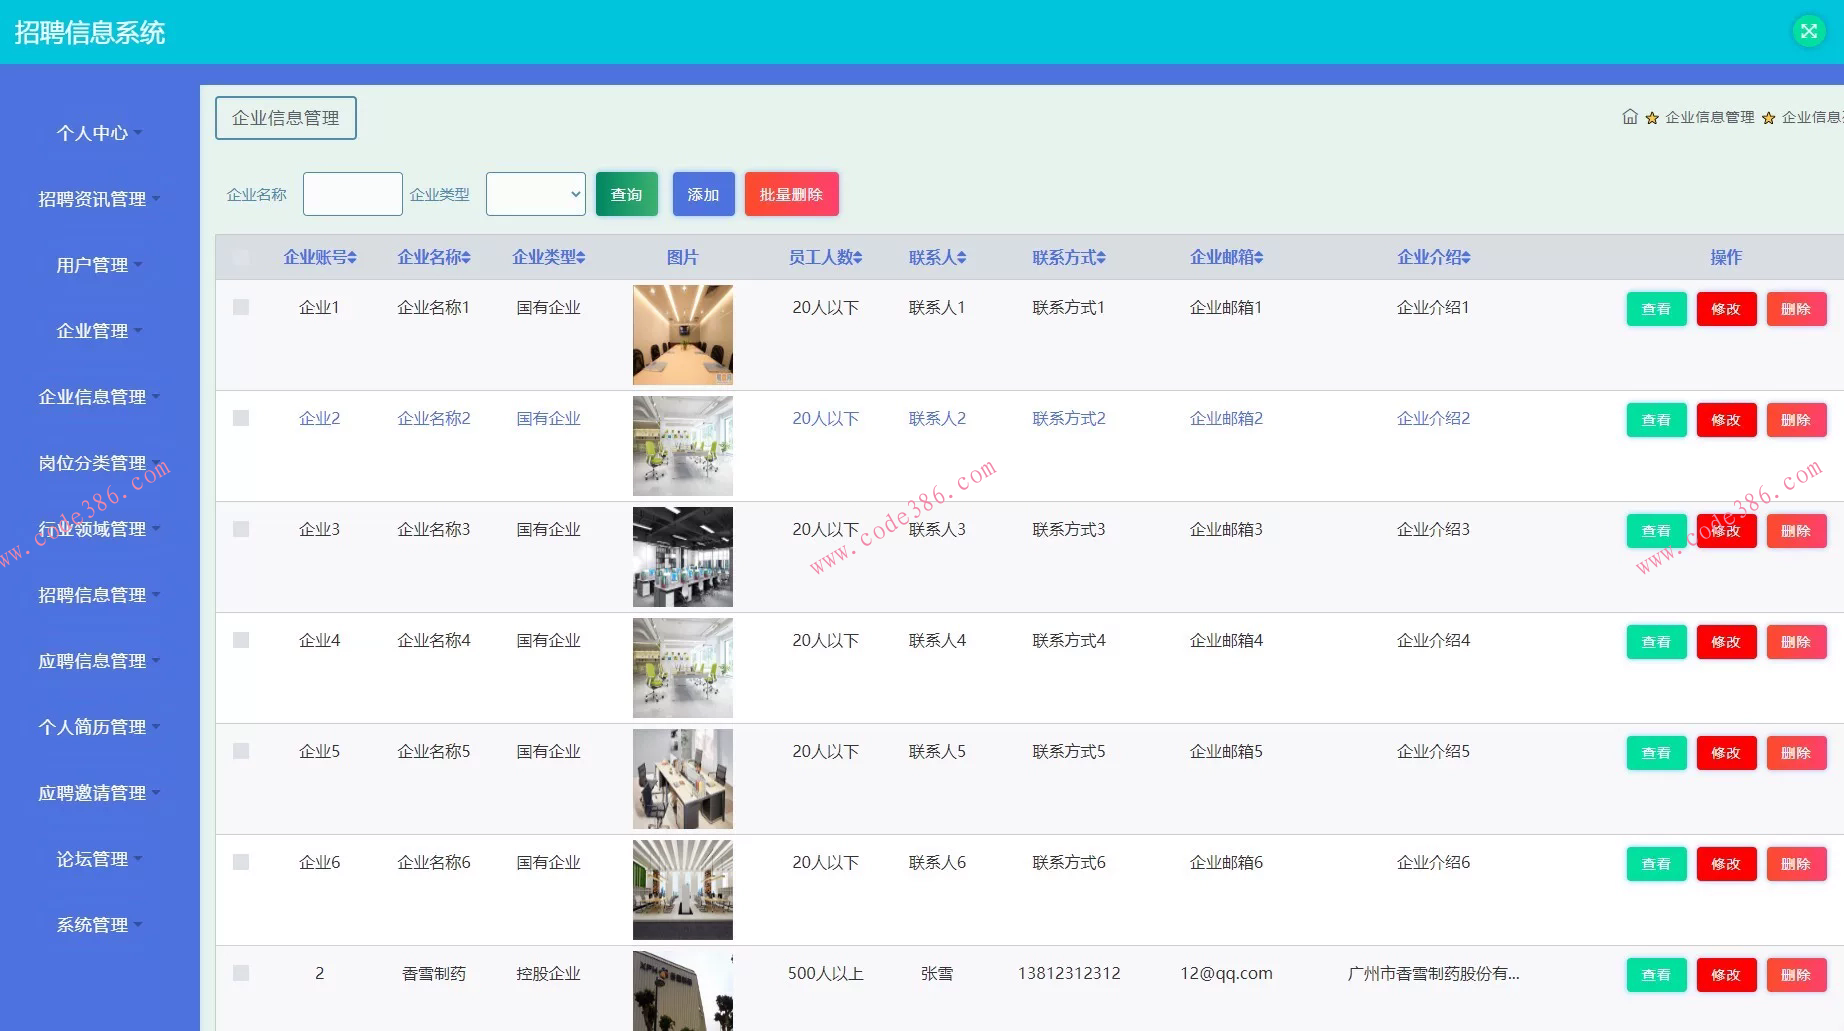Viewport: 1844px width, 1031px height.
Task: Check the checkbox for row 企业1
Action: (240, 307)
